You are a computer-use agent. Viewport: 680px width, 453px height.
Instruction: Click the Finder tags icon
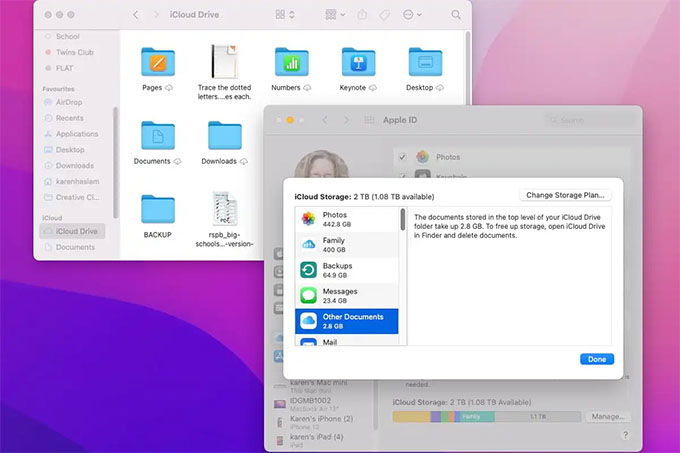384,15
